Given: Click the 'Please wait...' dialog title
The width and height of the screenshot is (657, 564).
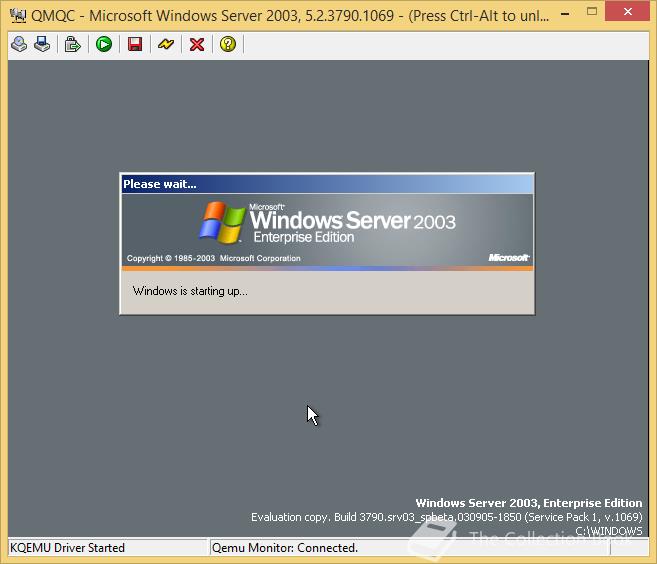Looking at the screenshot, I should [x=160, y=184].
